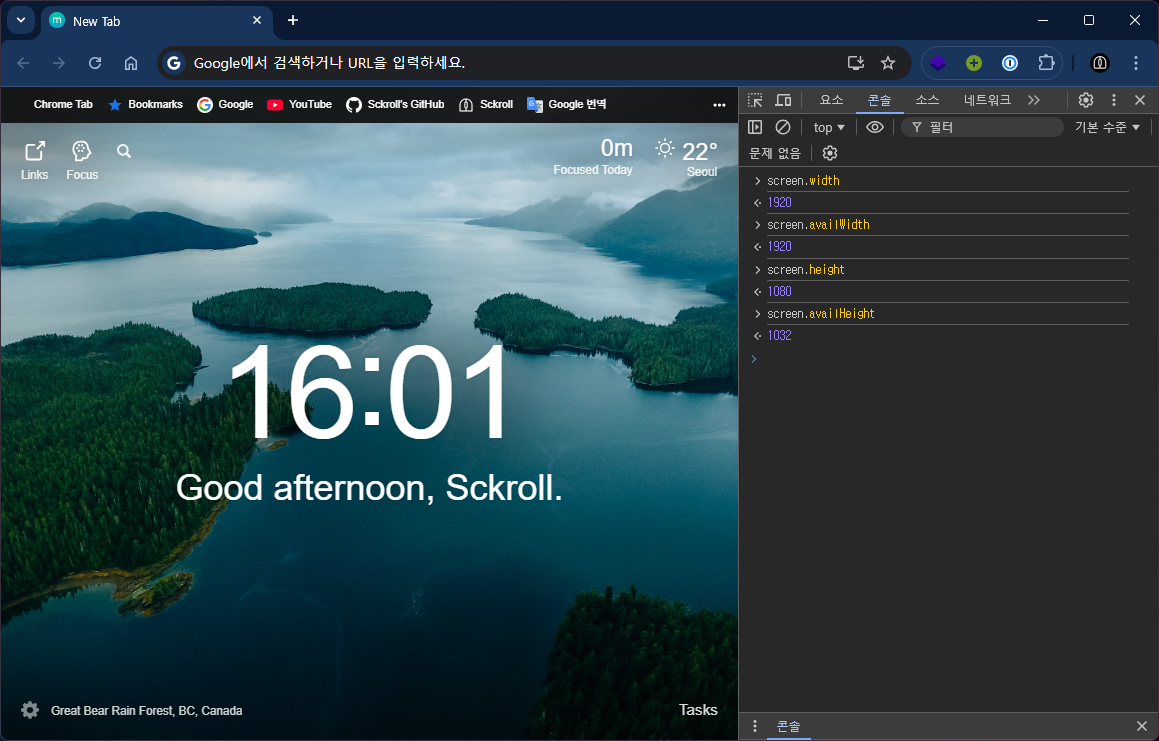Toggle the device toolbar emulation mode
The height and width of the screenshot is (741, 1159).
(783, 100)
